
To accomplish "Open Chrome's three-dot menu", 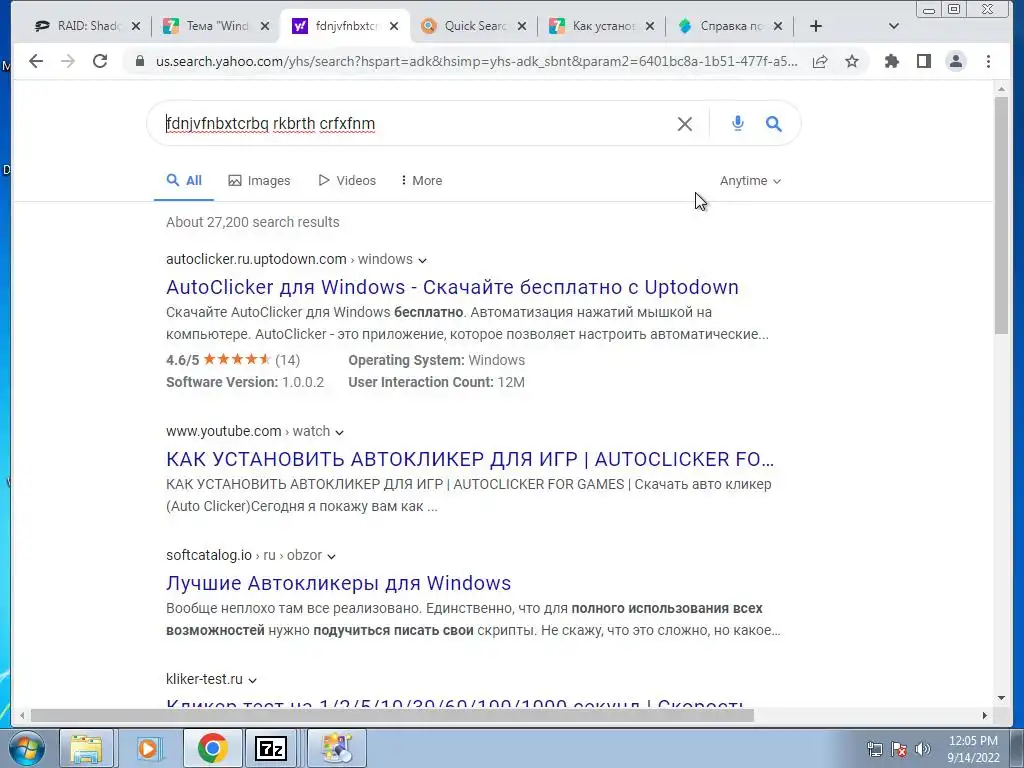I will click(988, 61).
